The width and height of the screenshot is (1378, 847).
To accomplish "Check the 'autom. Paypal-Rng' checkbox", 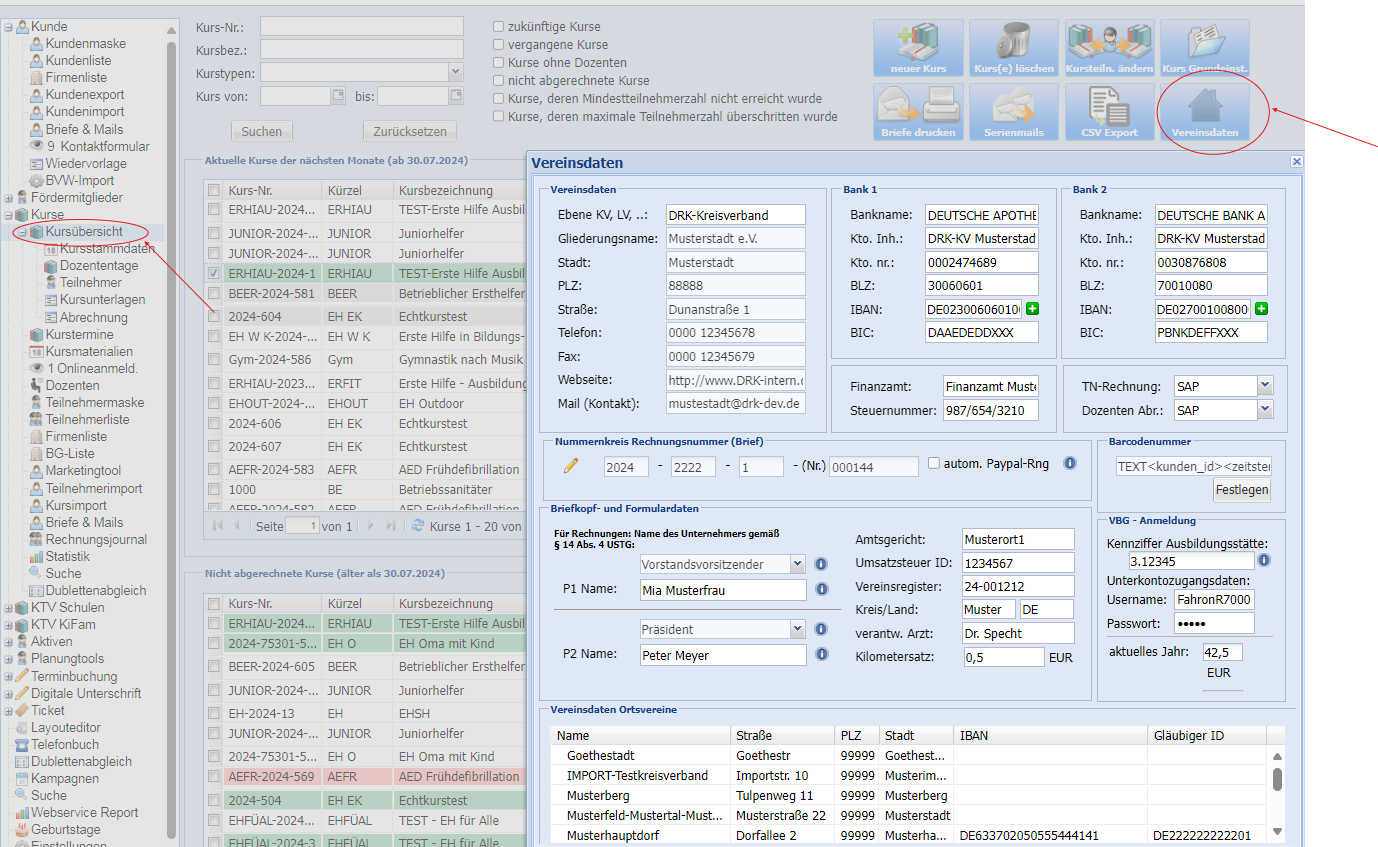I will 934,464.
